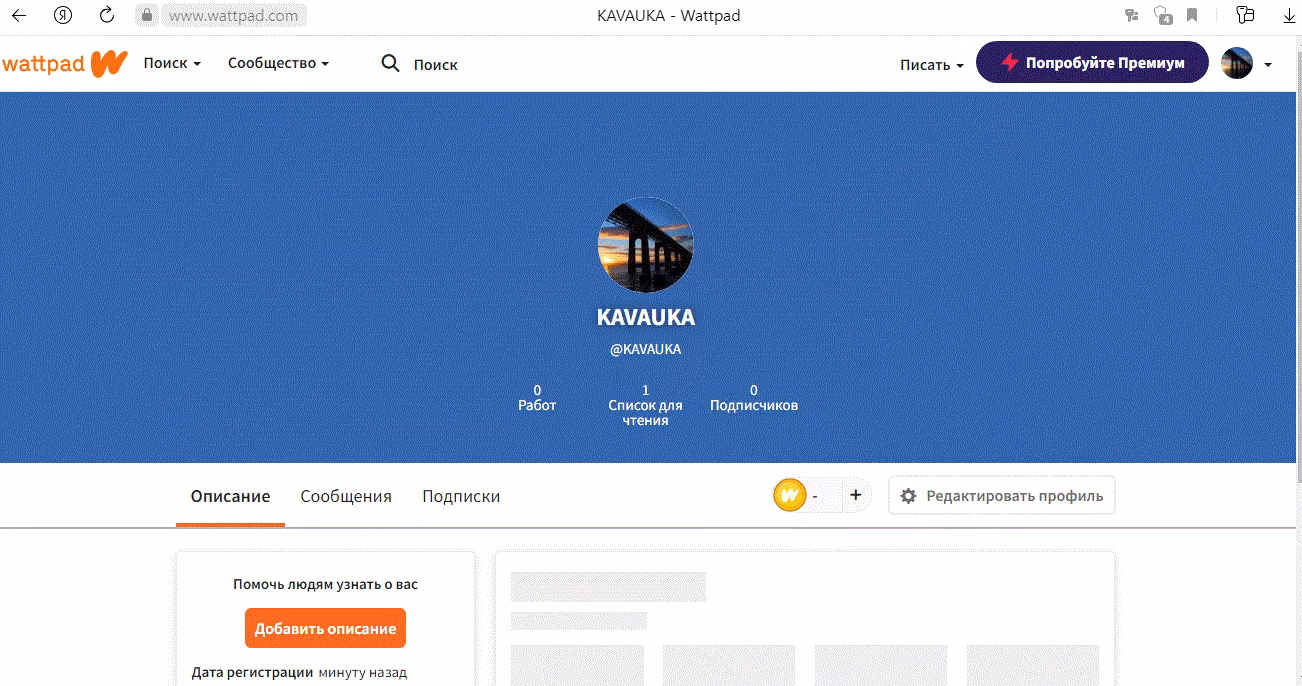This screenshot has height=686, width=1302.
Task: Click Помочь людям узнать о вас text
Action: [325, 584]
